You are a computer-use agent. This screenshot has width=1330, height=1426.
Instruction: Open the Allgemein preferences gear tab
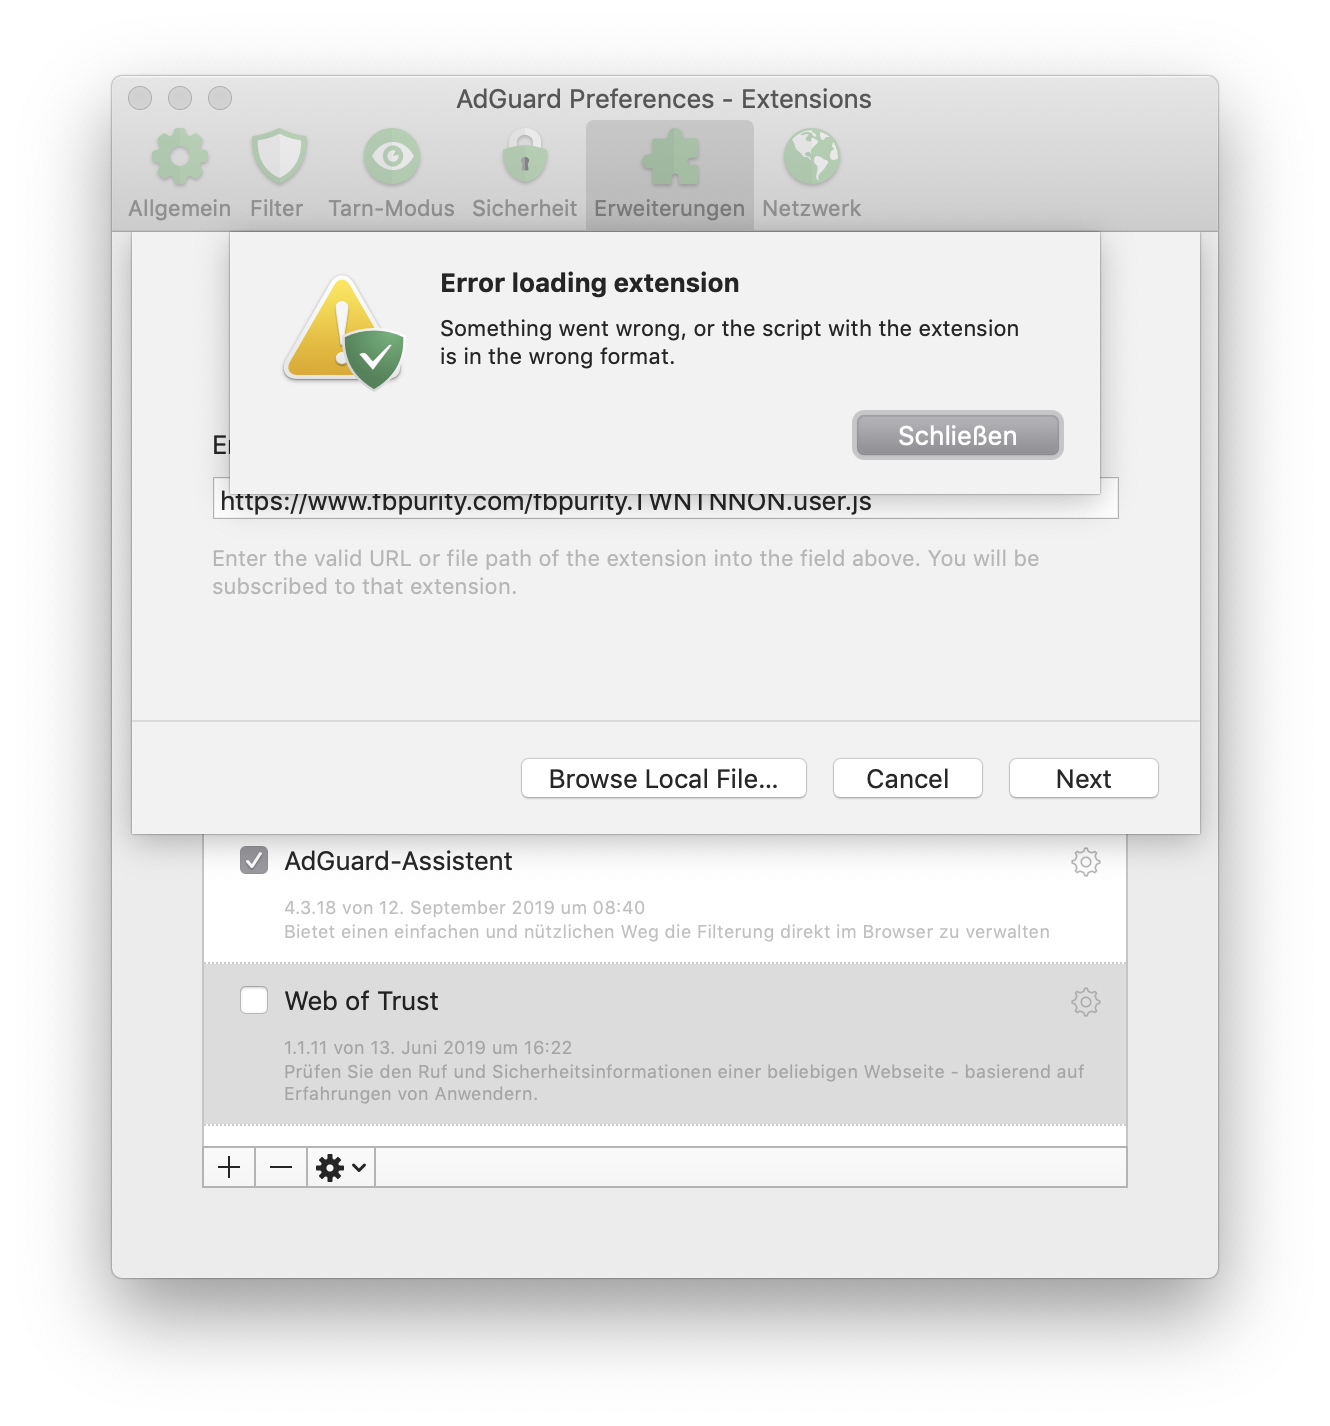click(180, 174)
